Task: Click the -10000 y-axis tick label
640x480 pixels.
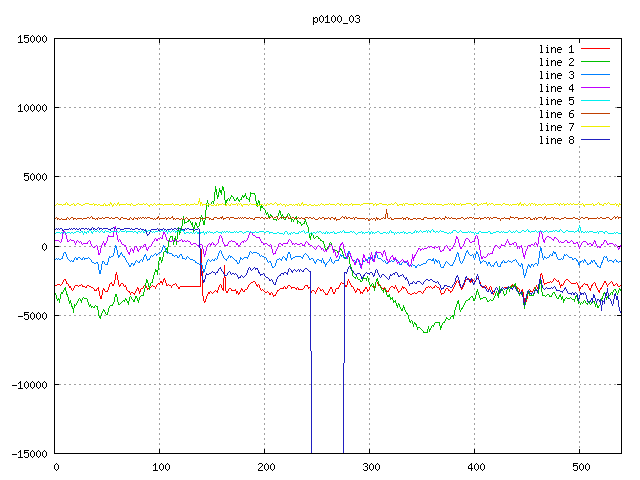Action: click(27, 385)
